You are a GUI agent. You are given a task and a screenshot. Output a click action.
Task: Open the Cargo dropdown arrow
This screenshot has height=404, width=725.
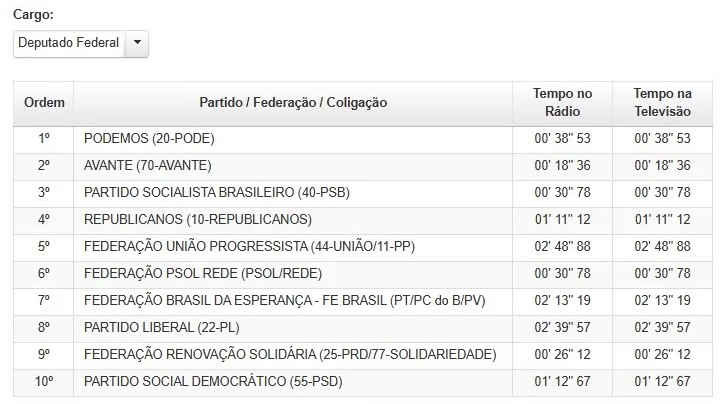click(x=137, y=43)
